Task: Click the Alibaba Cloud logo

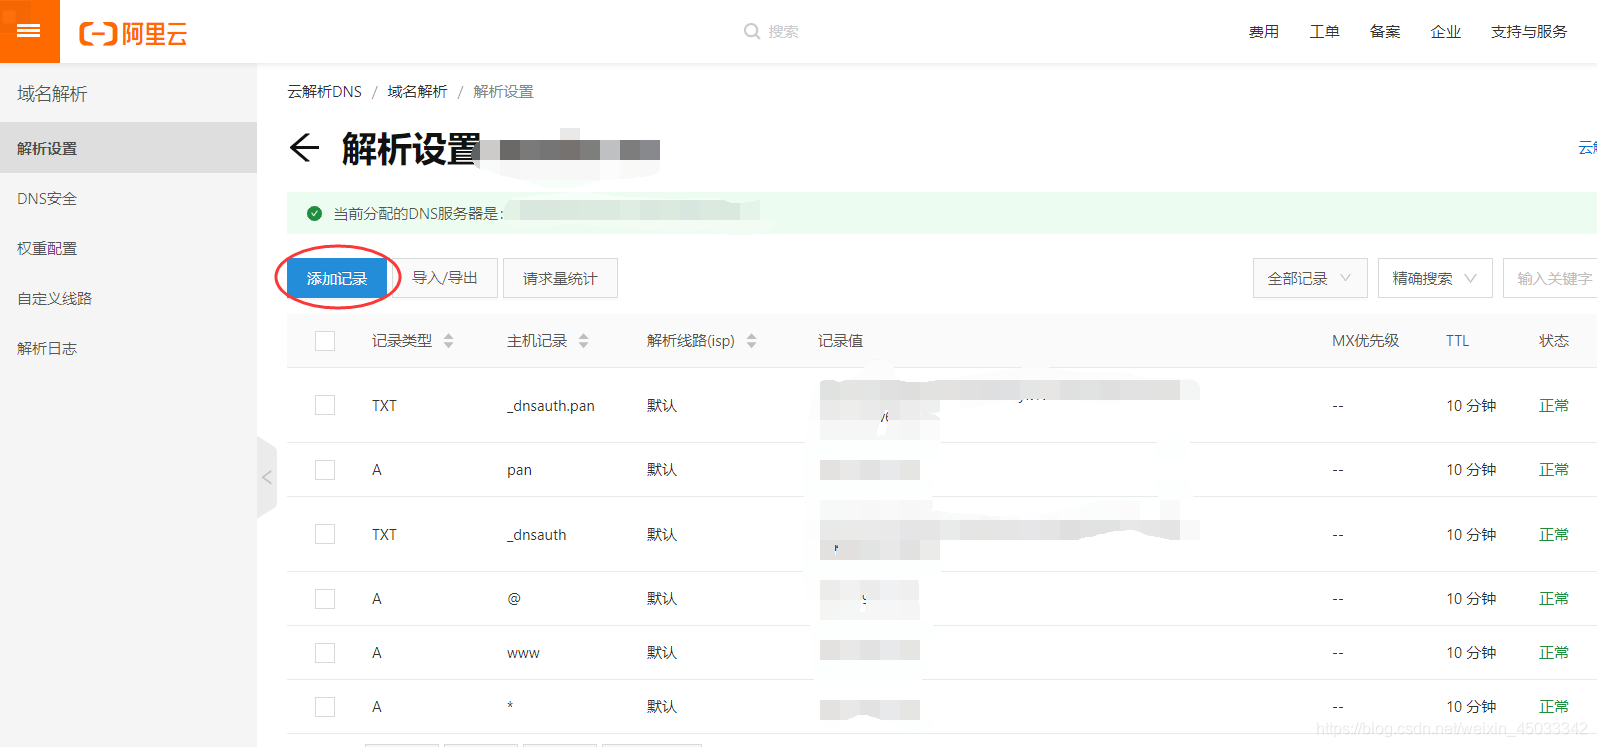Action: pyautogui.click(x=133, y=34)
